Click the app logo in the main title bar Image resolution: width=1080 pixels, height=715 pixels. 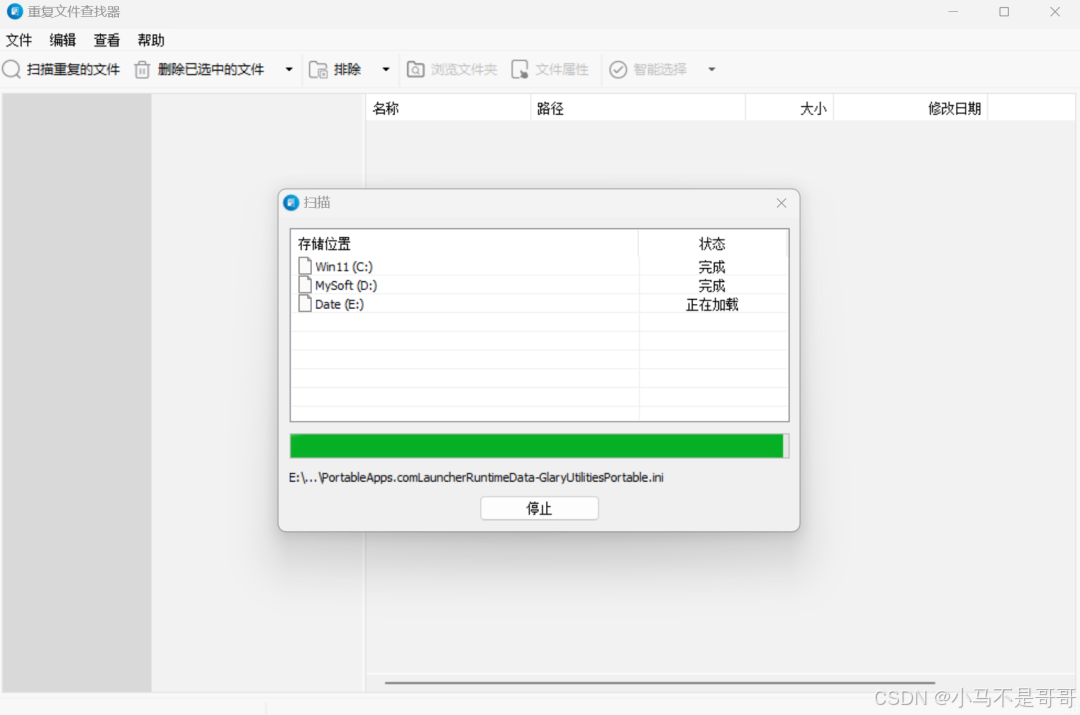point(14,12)
